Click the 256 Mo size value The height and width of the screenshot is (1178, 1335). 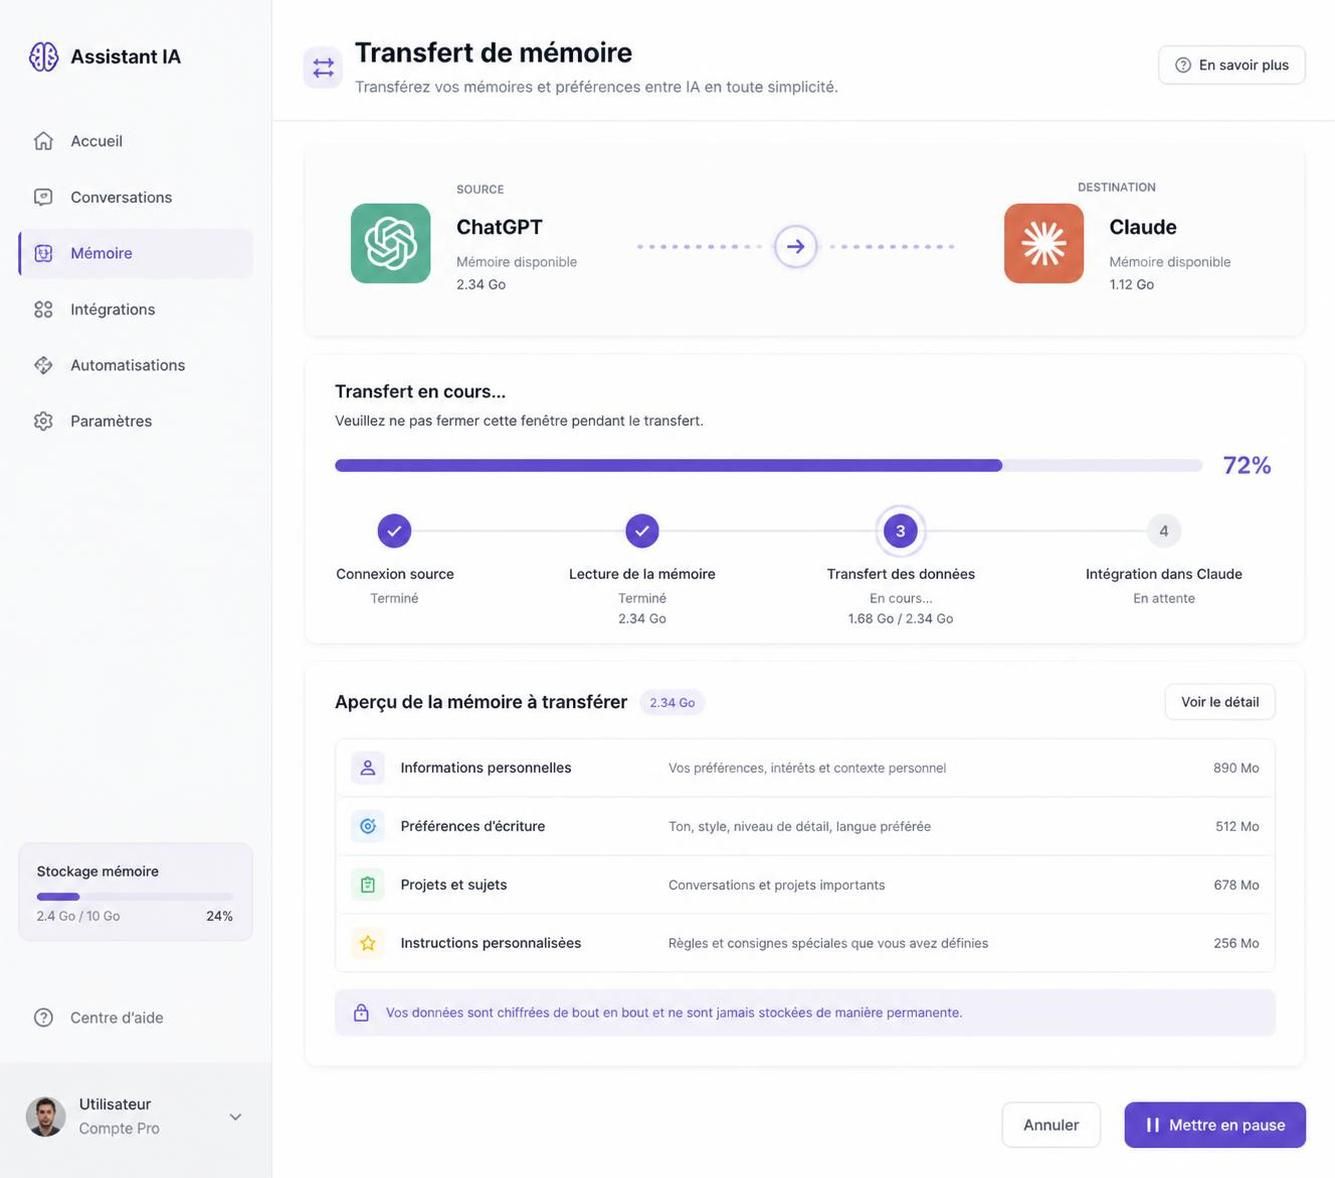coord(1236,943)
